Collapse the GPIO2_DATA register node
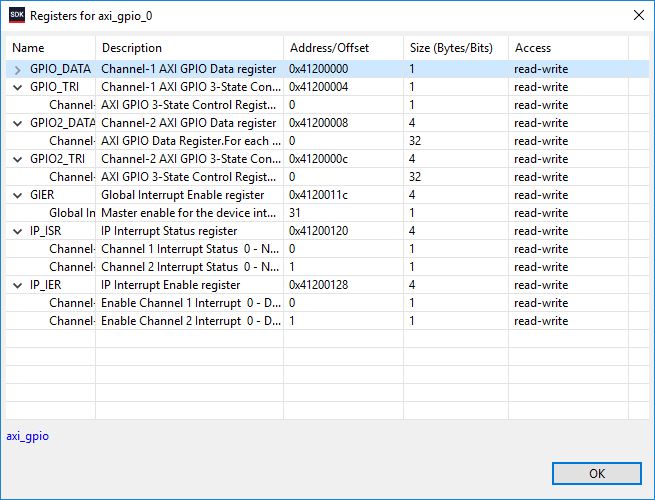Screen dimensions: 655x500 (18, 123)
